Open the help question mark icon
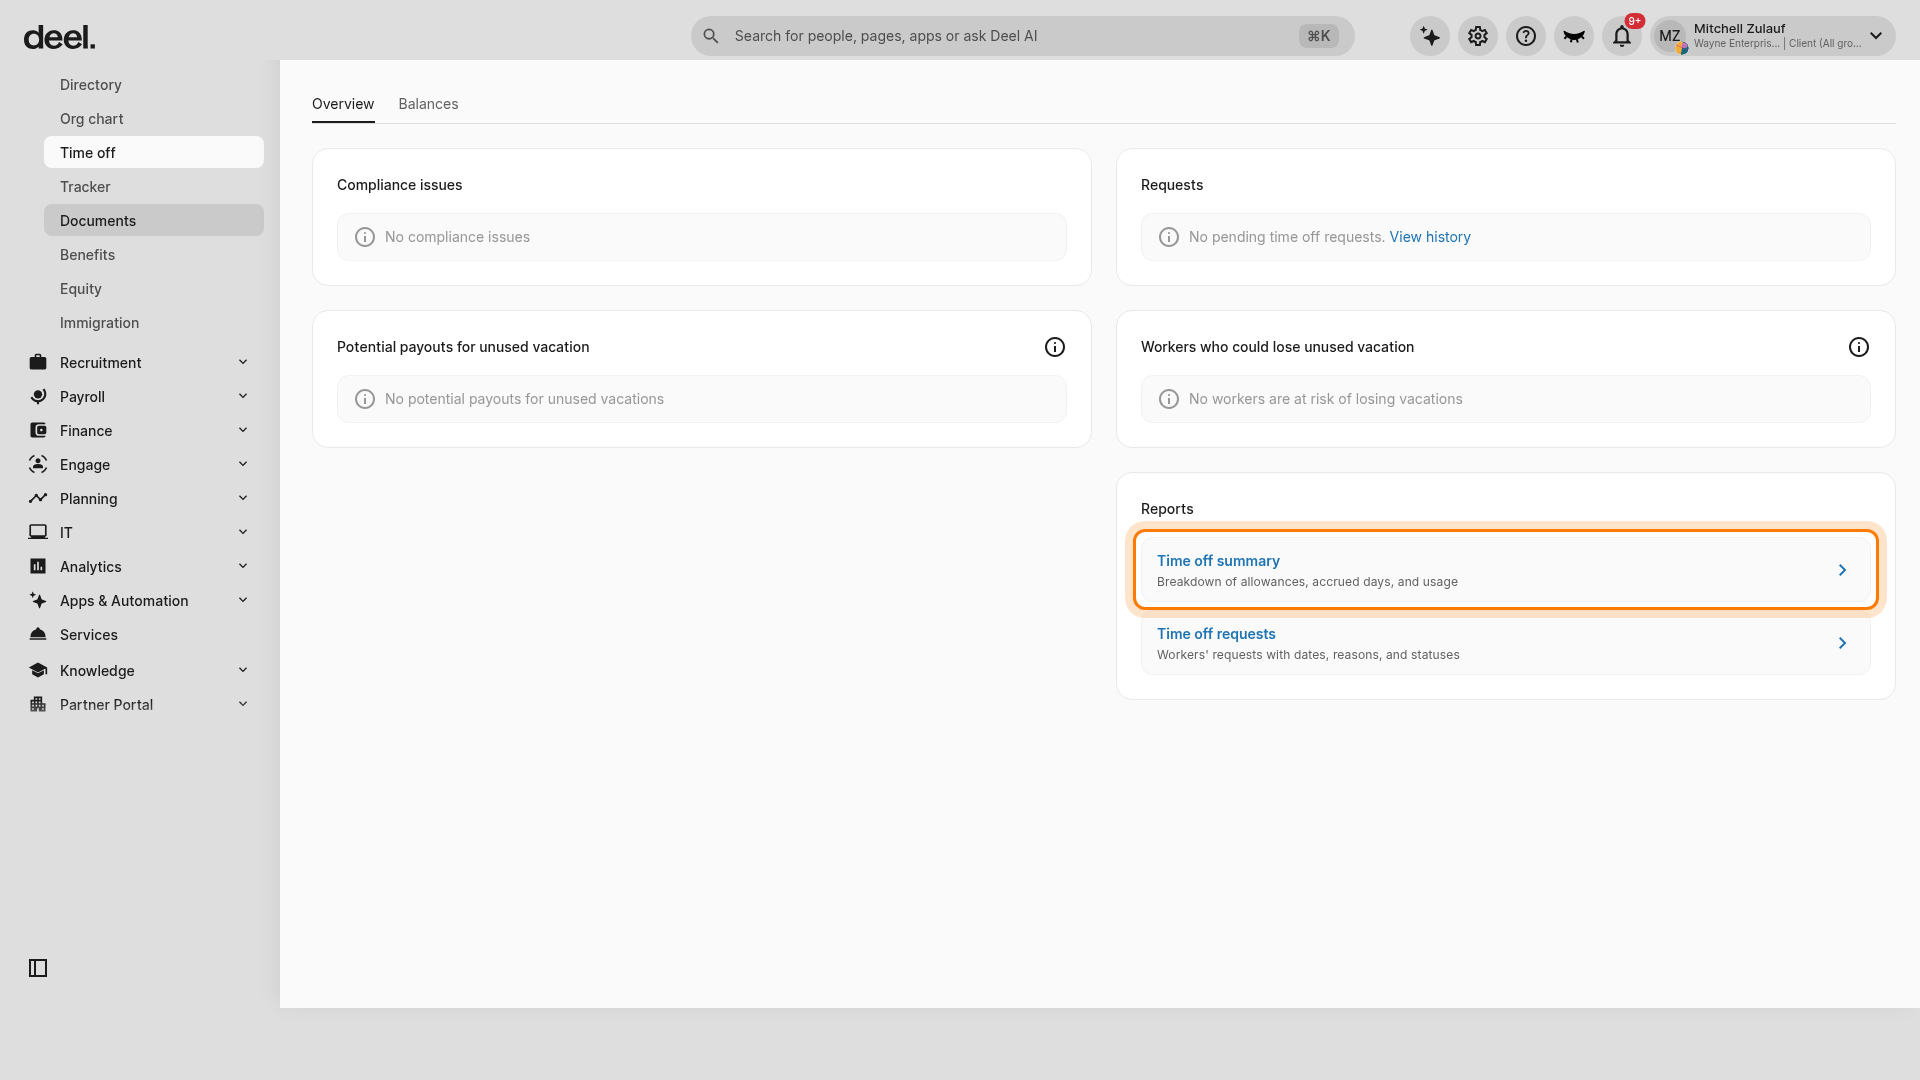 1526,36
